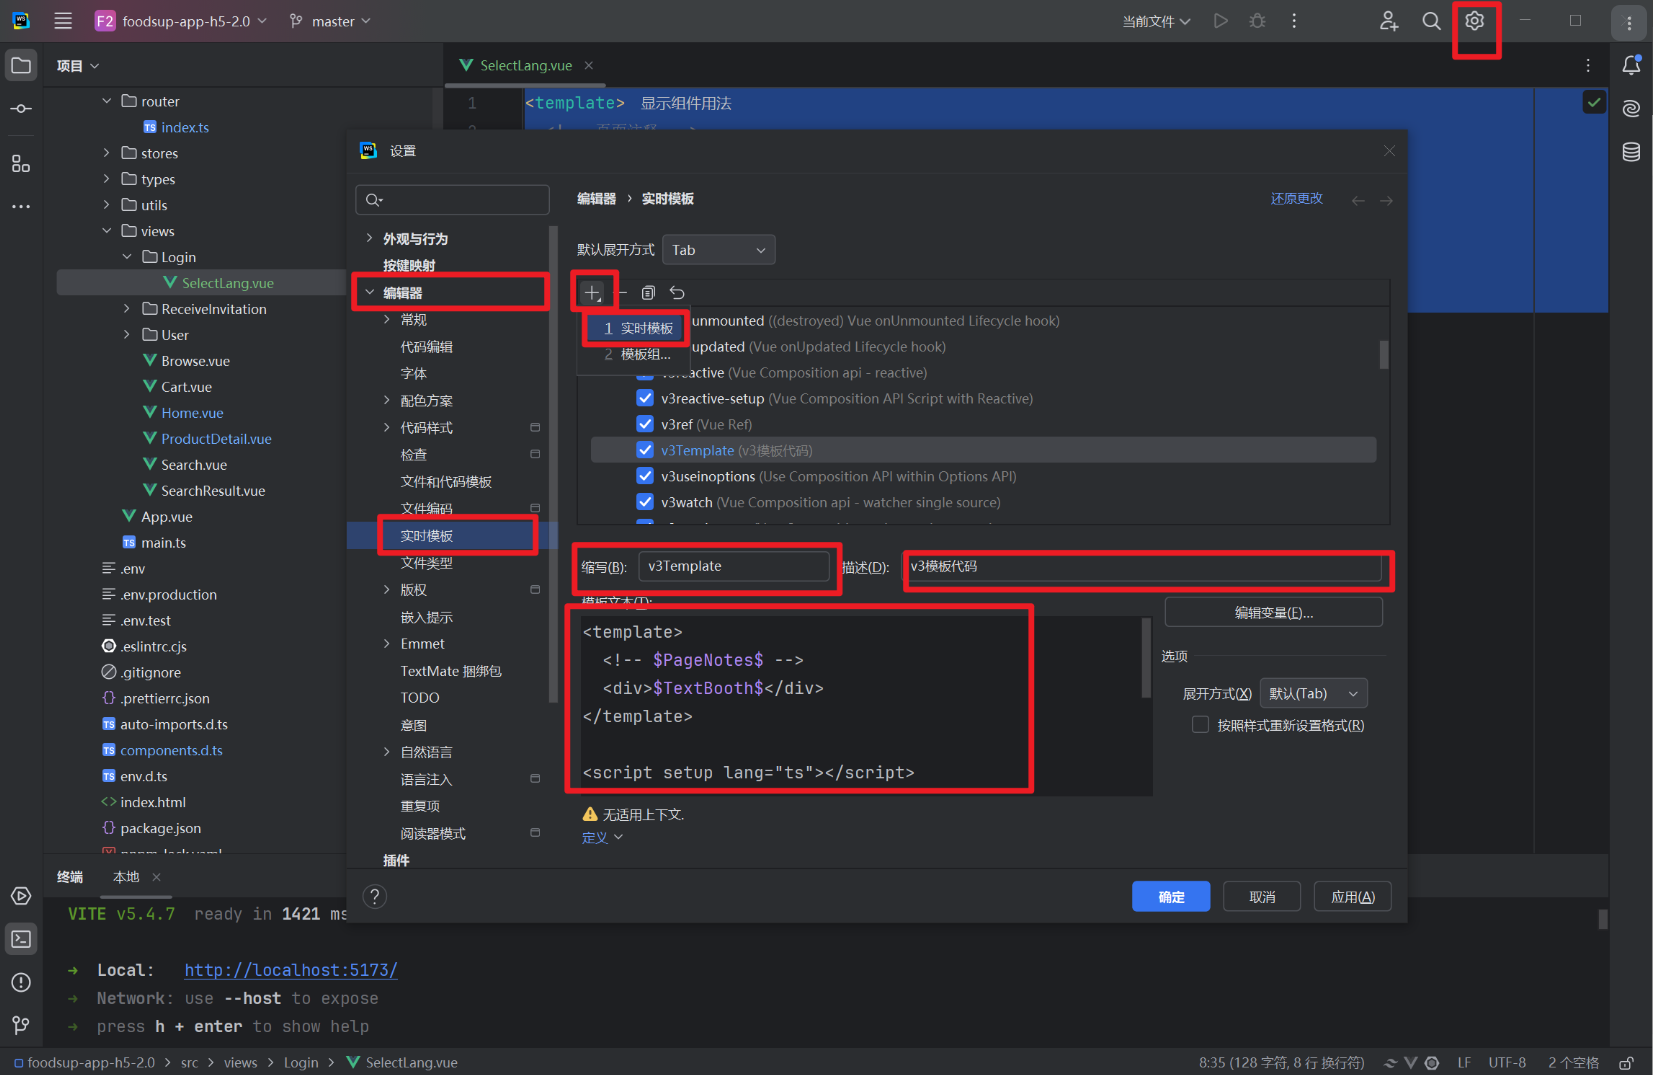Screen dimensions: 1653x1075
Task: Open the master branch dropdown
Action: click(x=330, y=21)
